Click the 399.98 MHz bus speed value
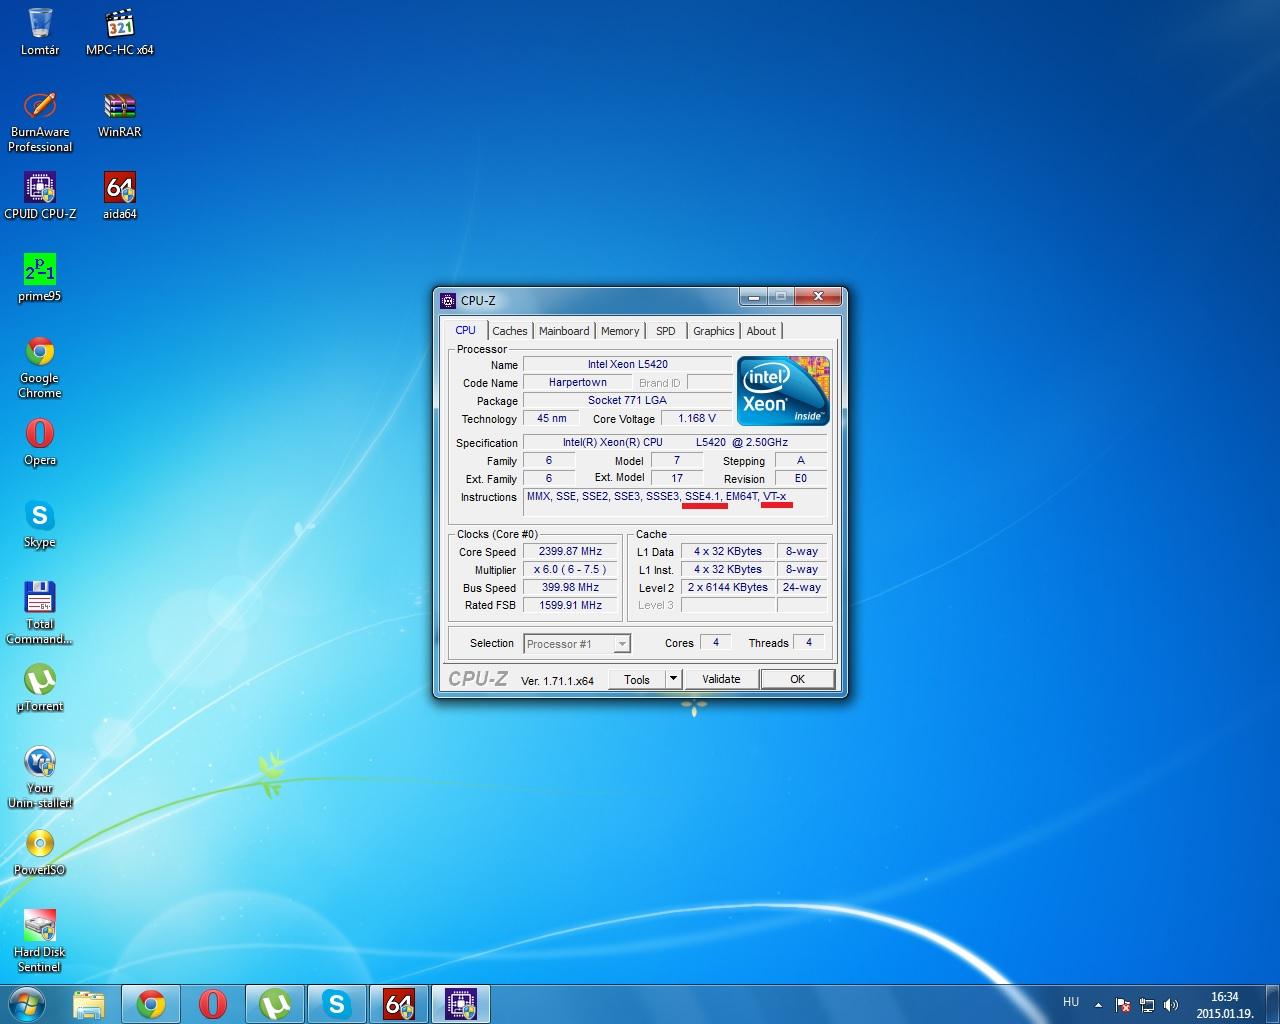The width and height of the screenshot is (1280, 1024). tap(571, 587)
